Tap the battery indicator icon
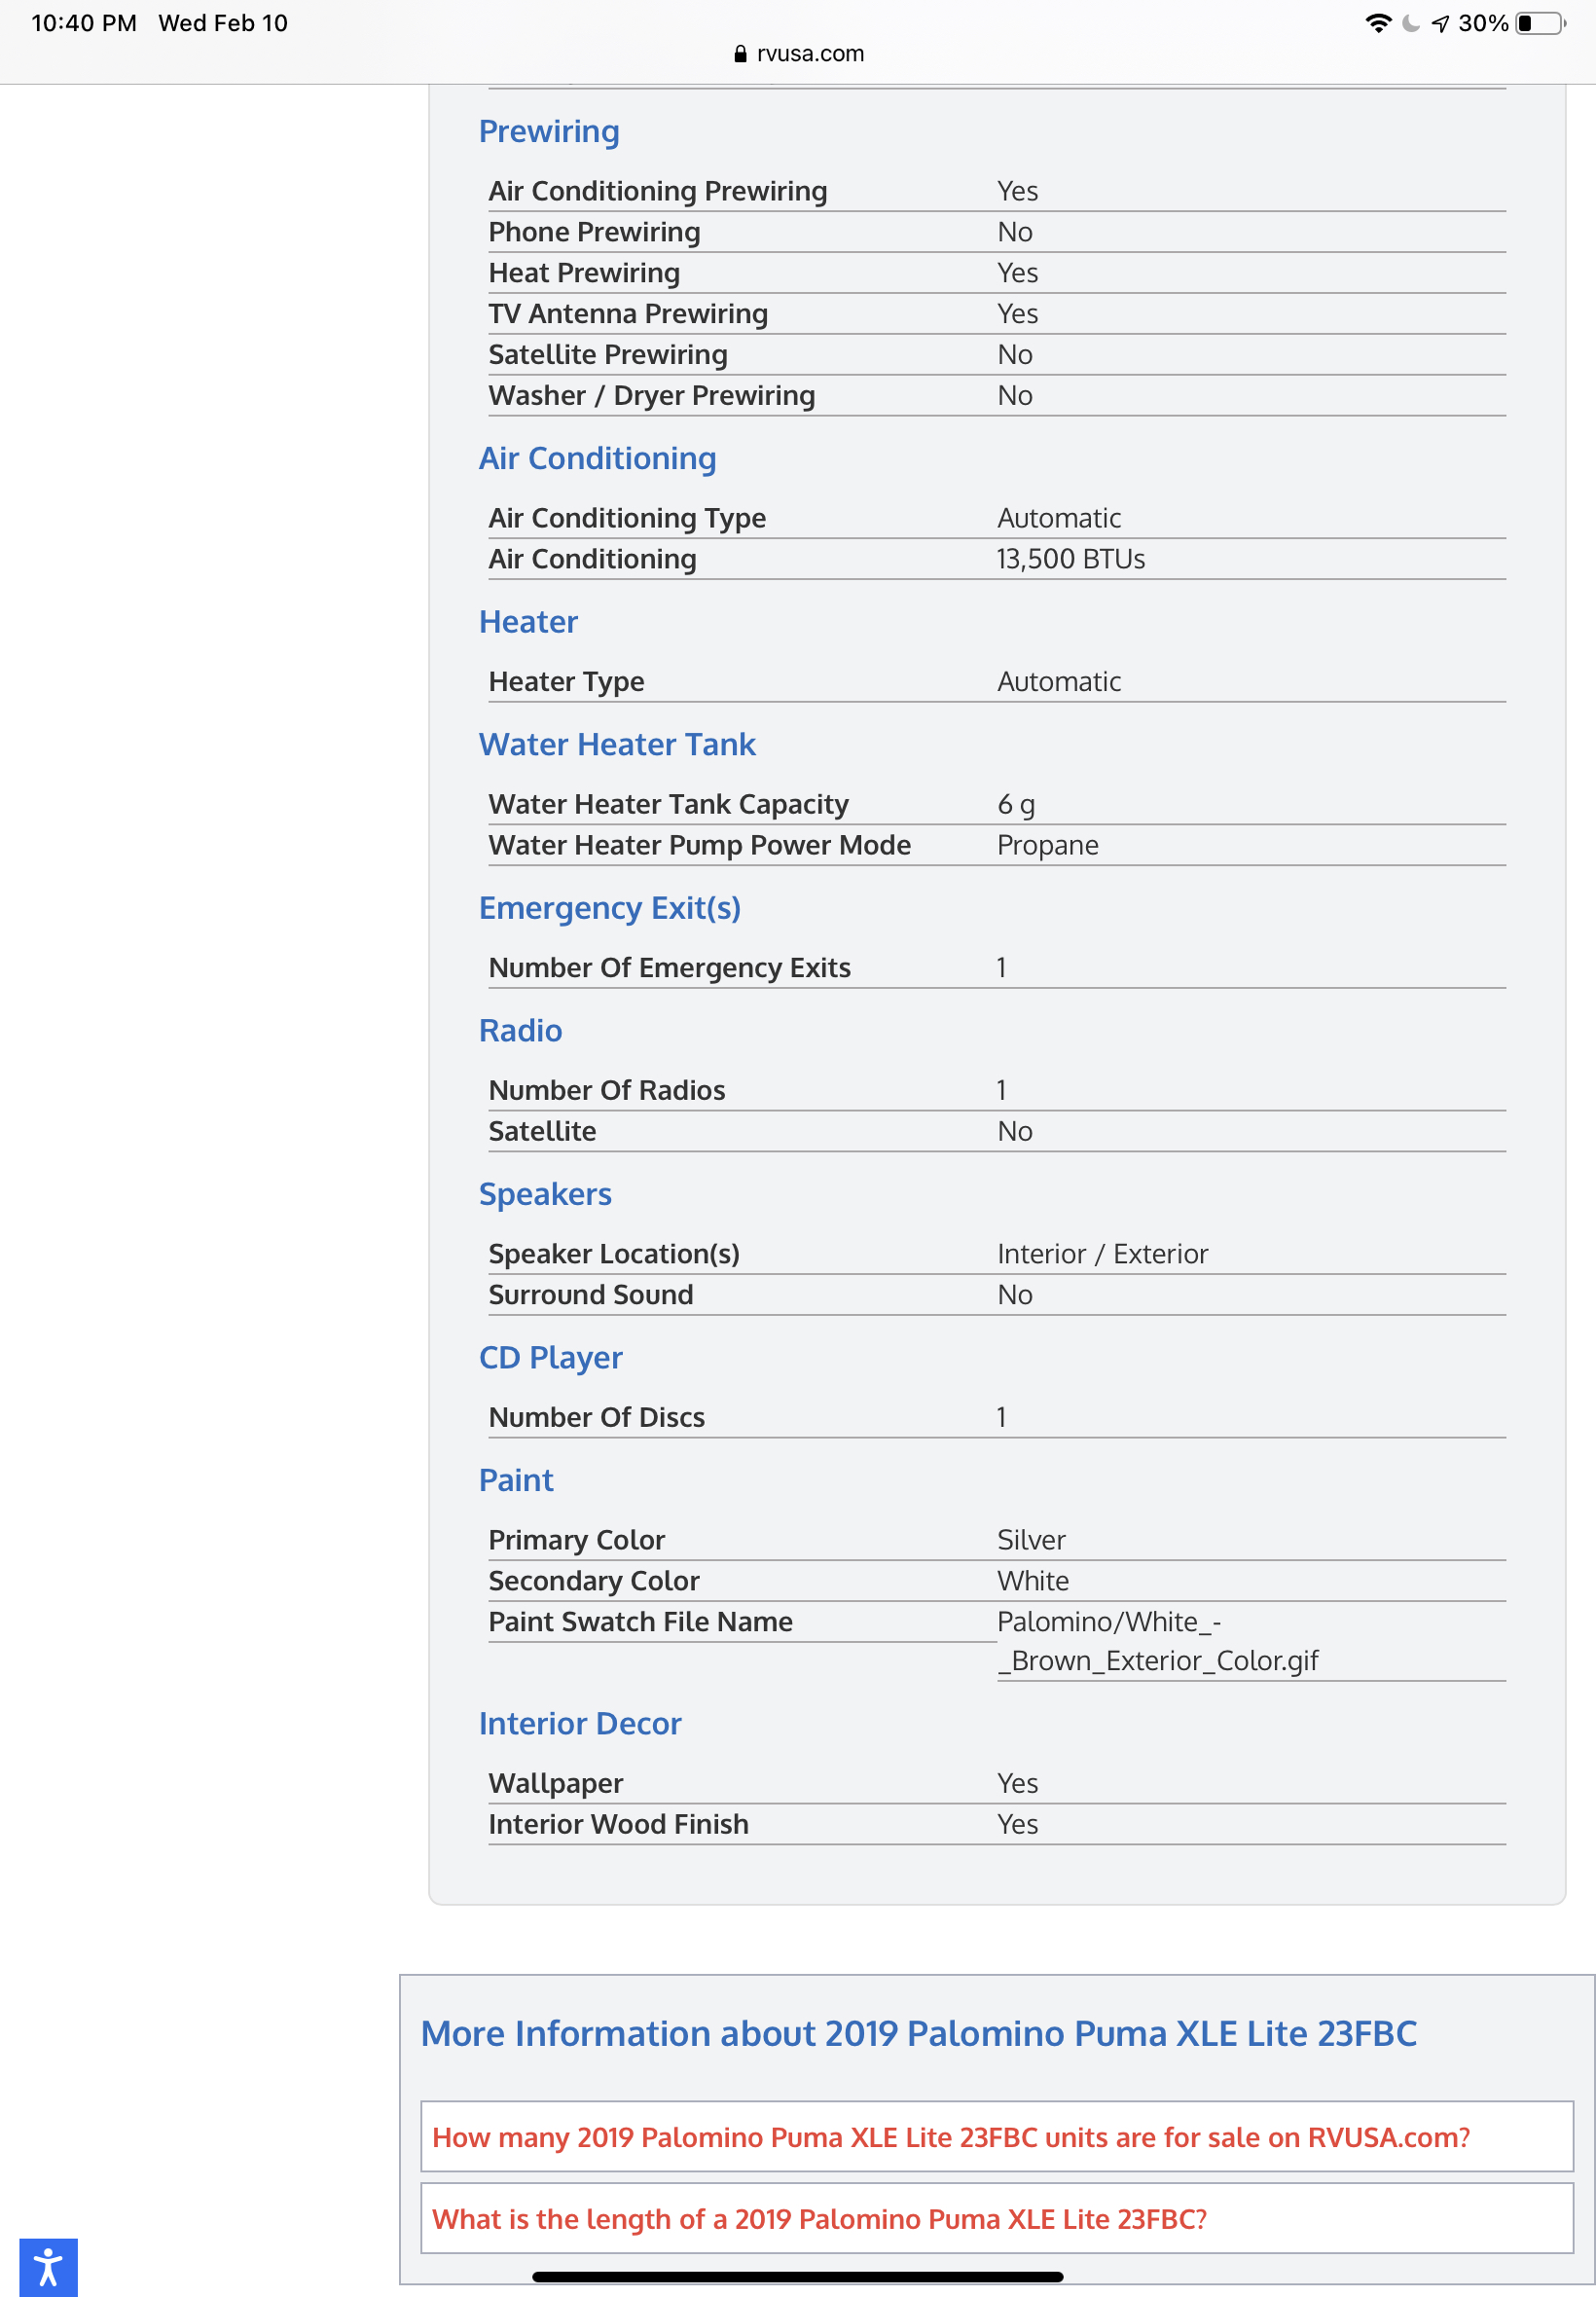Viewport: 1596px width, 2297px height. click(1541, 23)
